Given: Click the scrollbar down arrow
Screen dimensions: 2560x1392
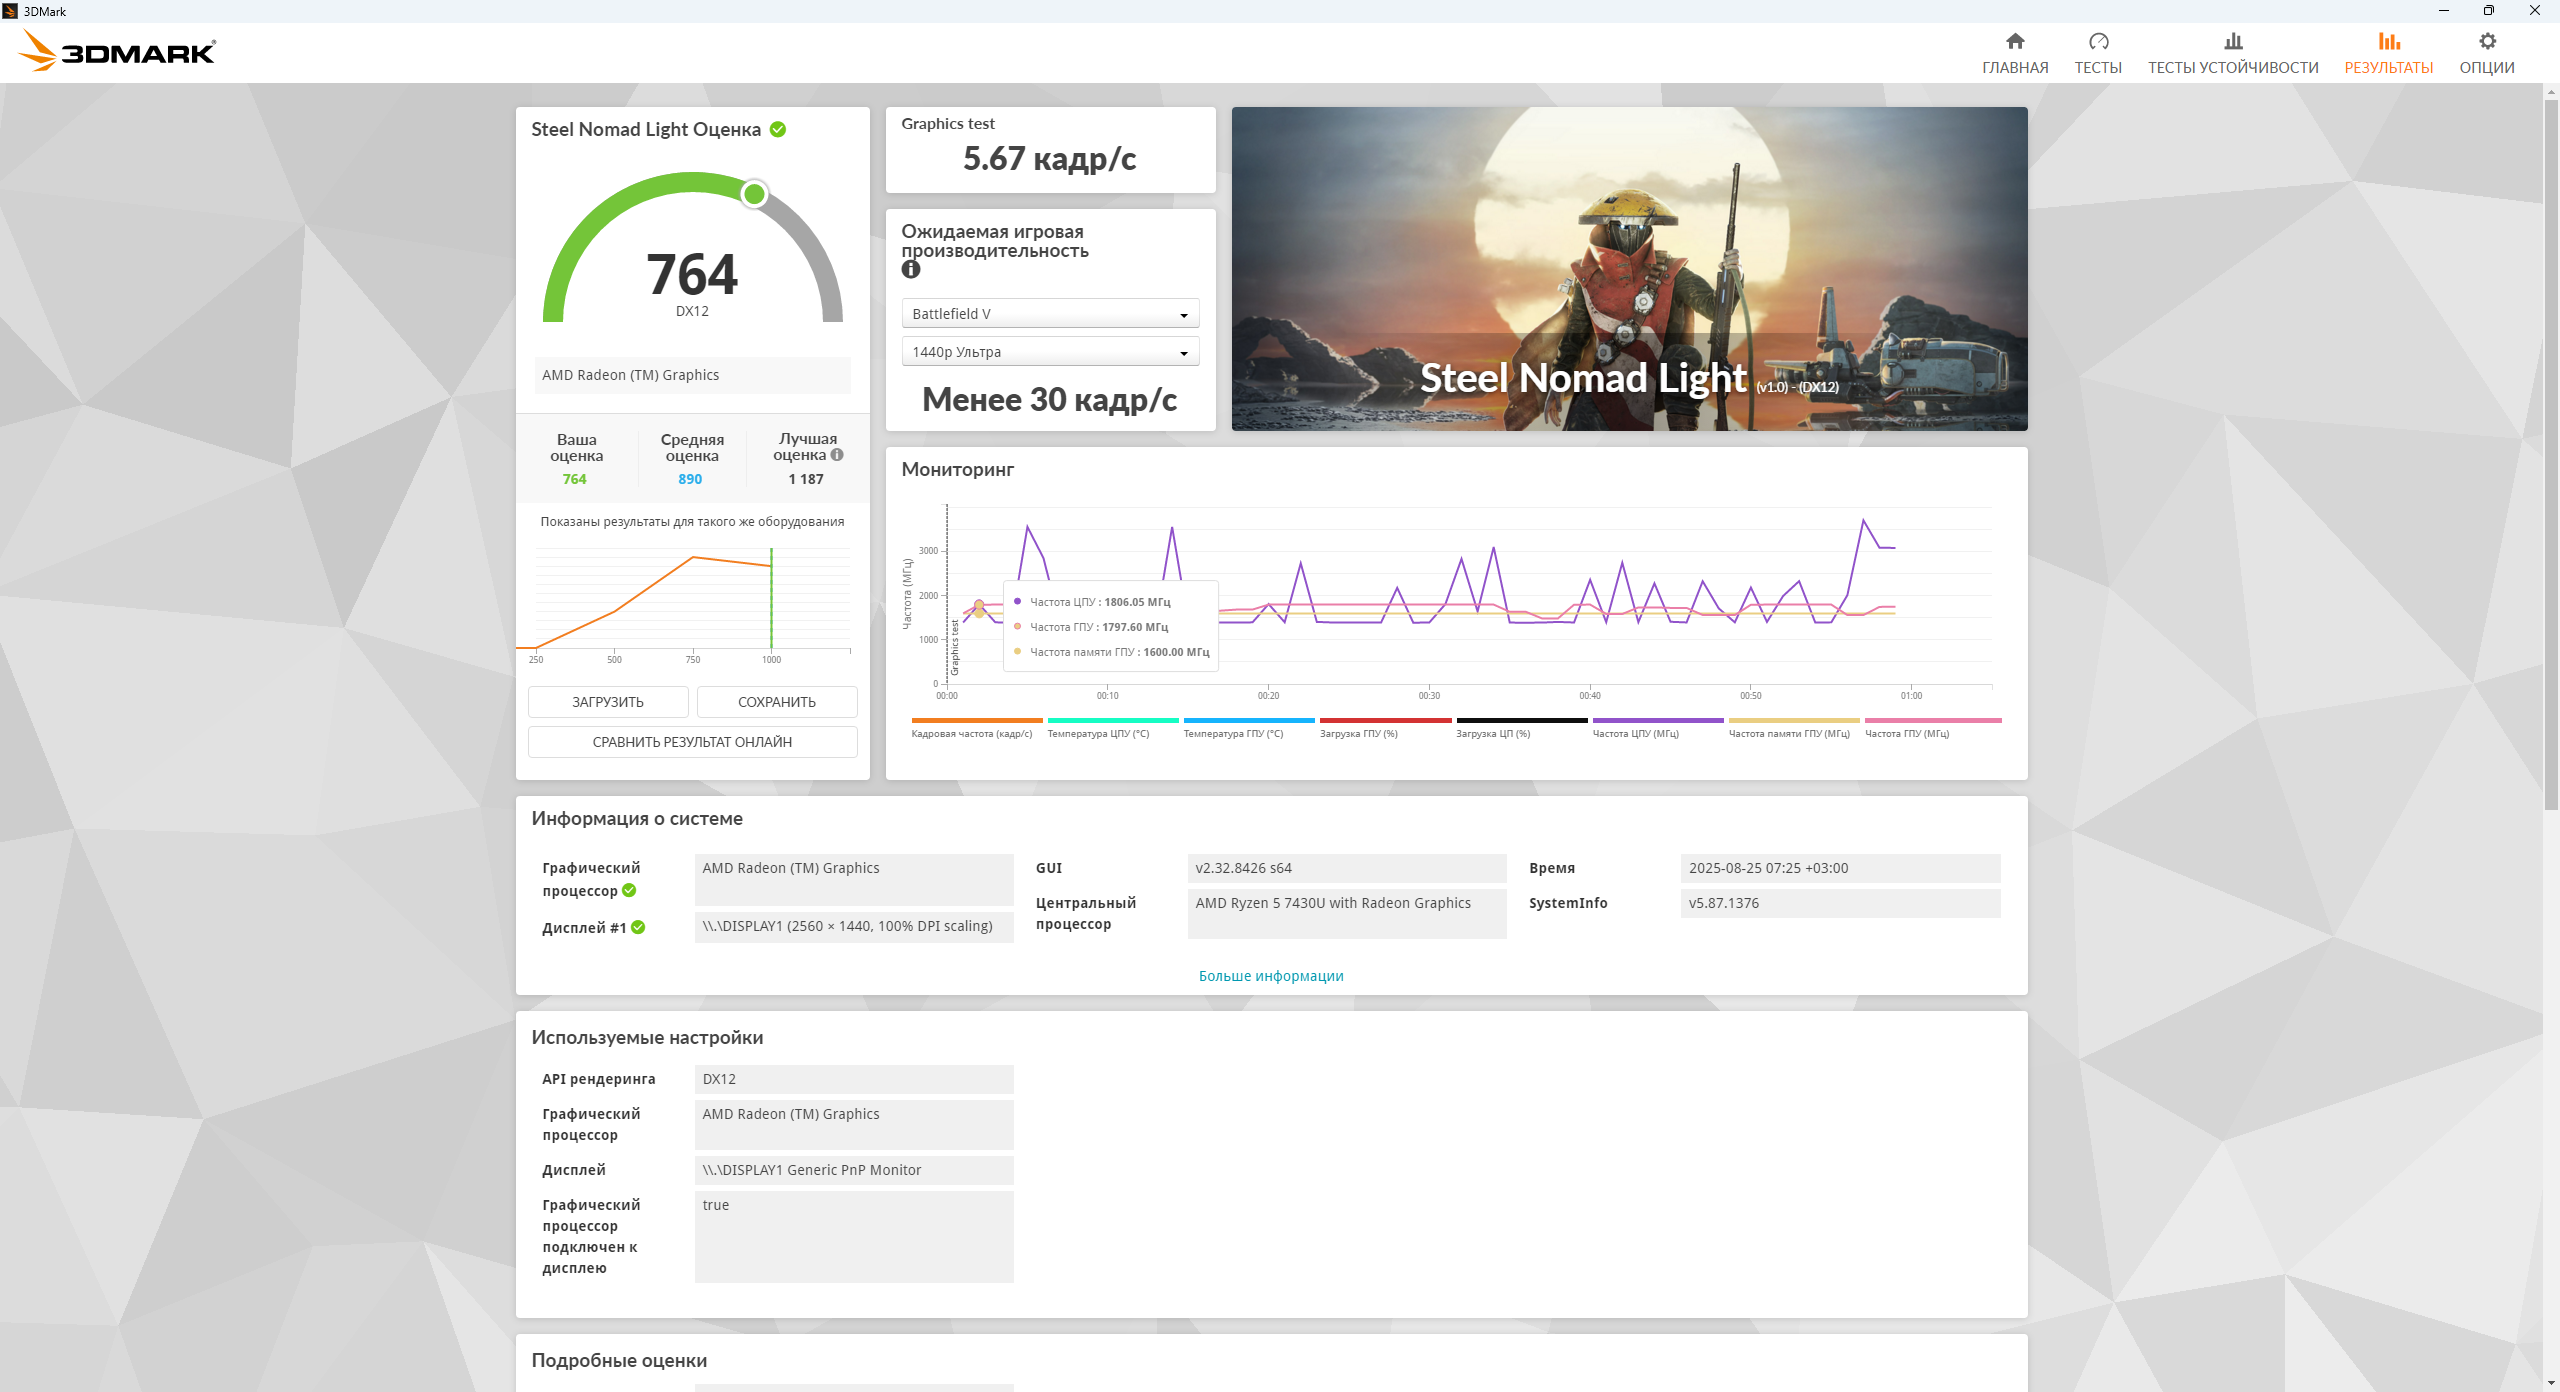Looking at the screenshot, I should click(x=2551, y=1383).
